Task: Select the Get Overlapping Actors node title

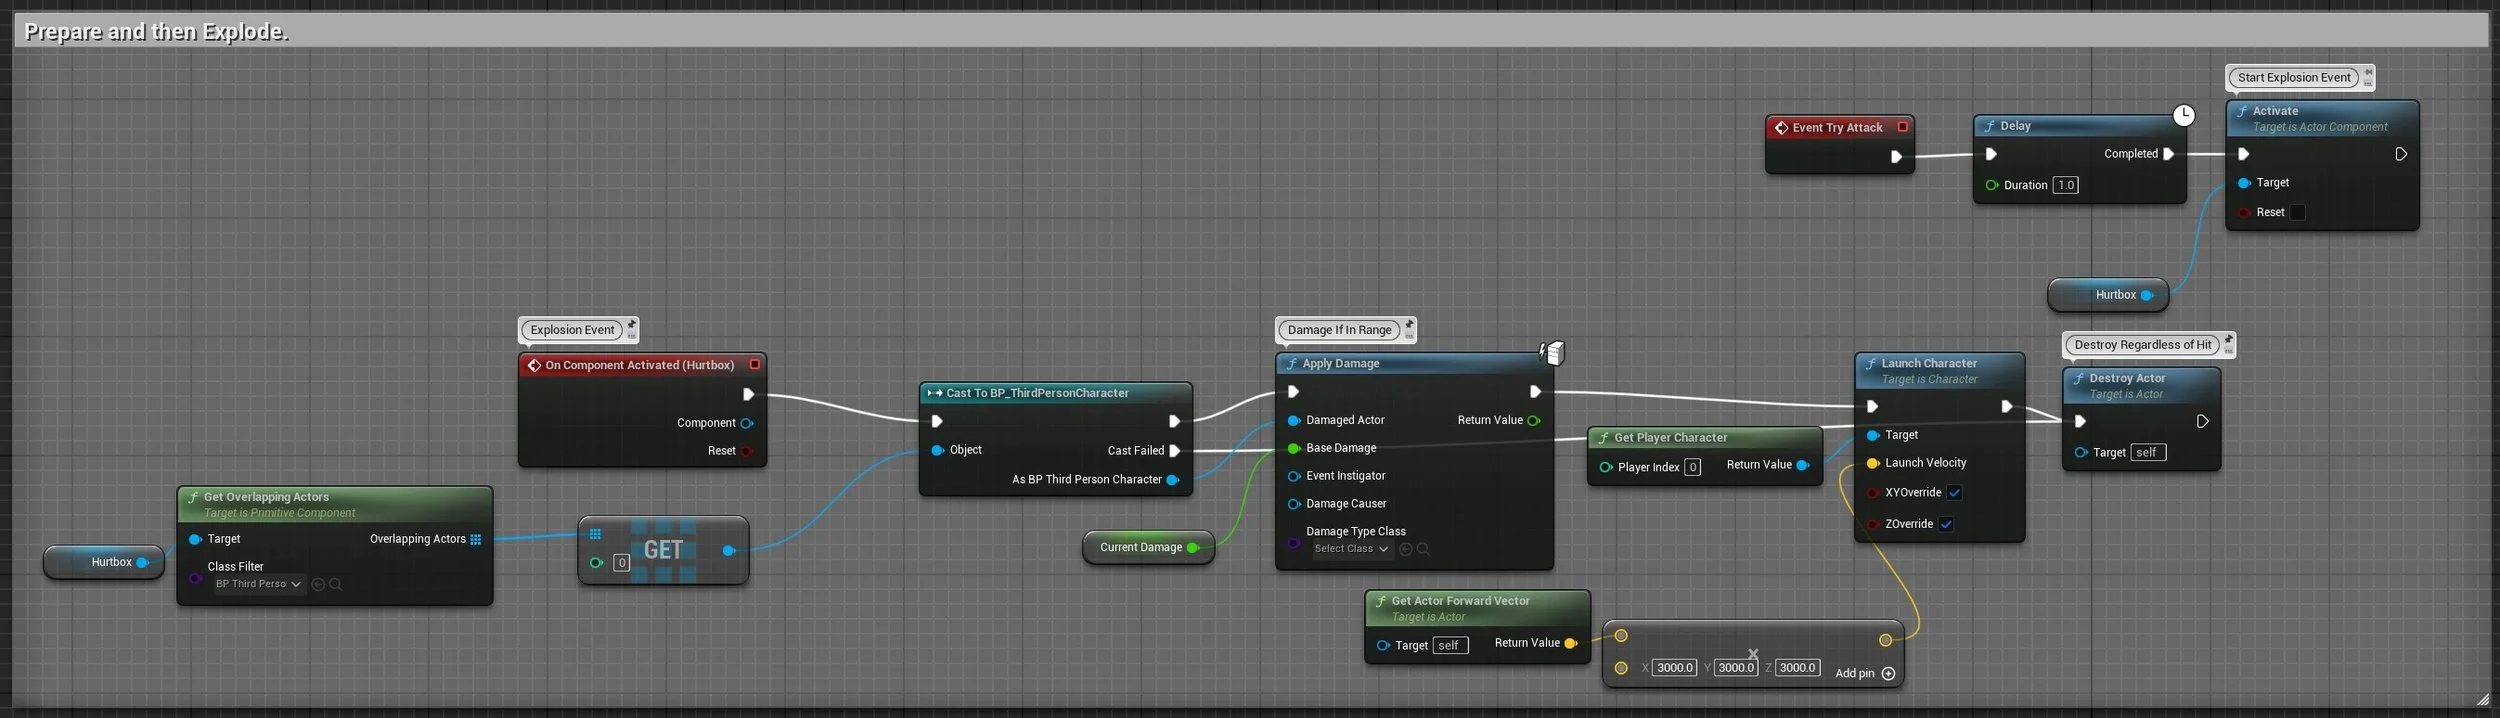Action: (x=266, y=497)
